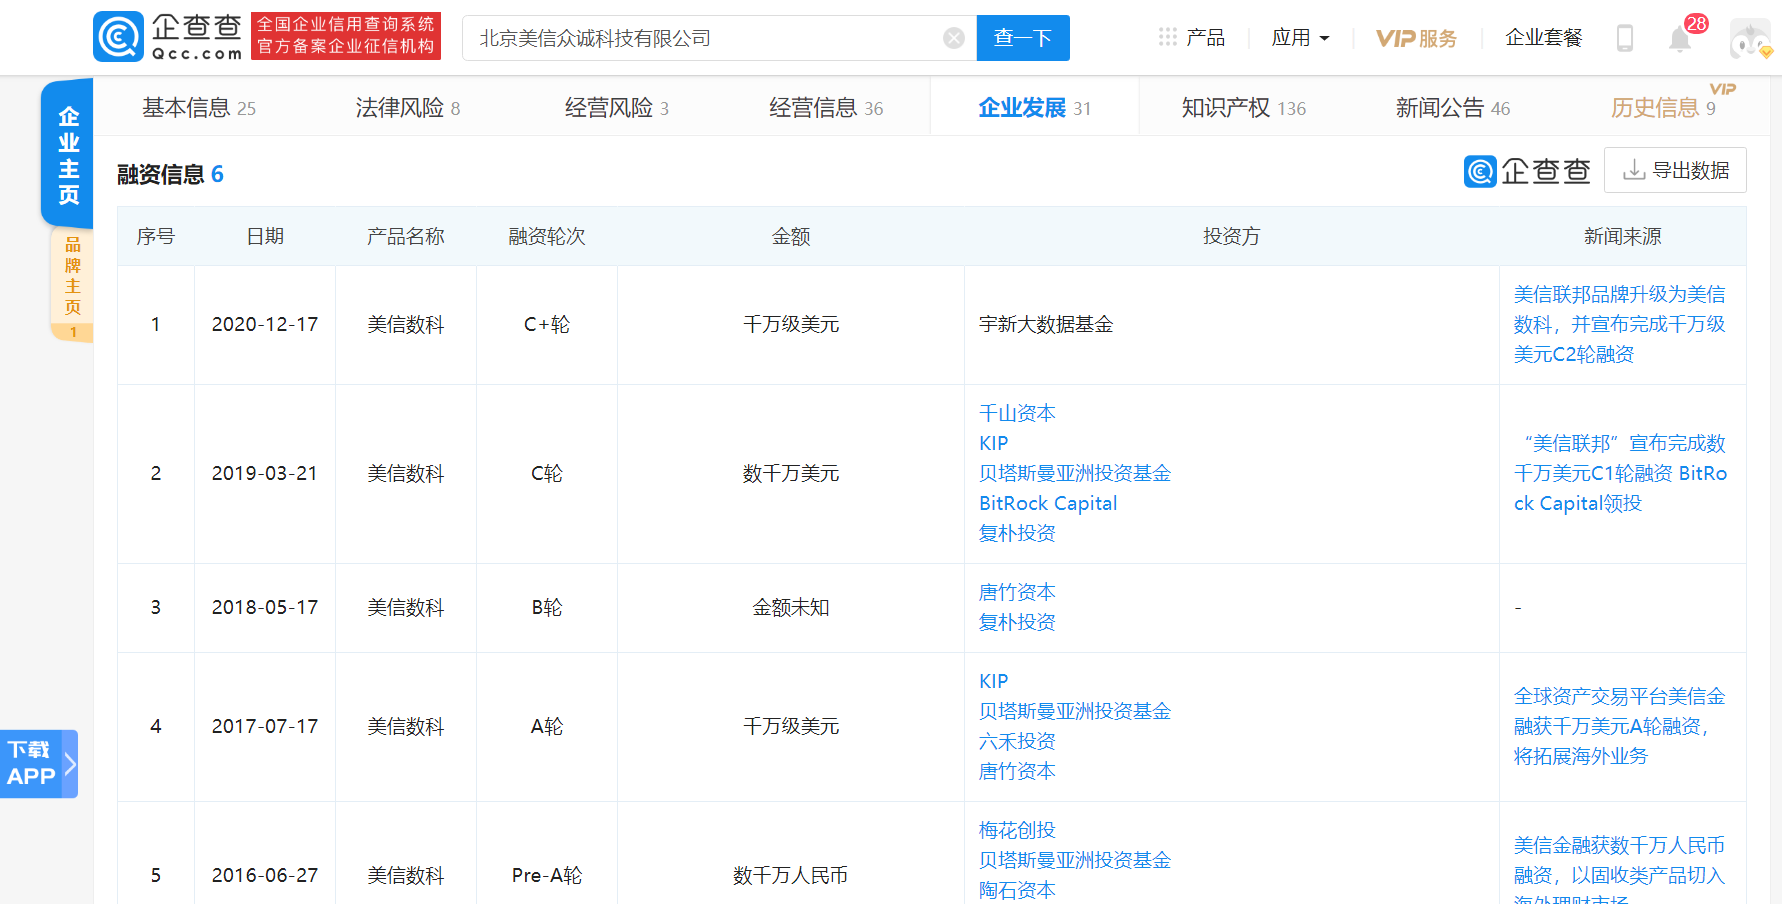1782x904 pixels.
Task: Open BitRock Capital investor link
Action: click(1048, 503)
